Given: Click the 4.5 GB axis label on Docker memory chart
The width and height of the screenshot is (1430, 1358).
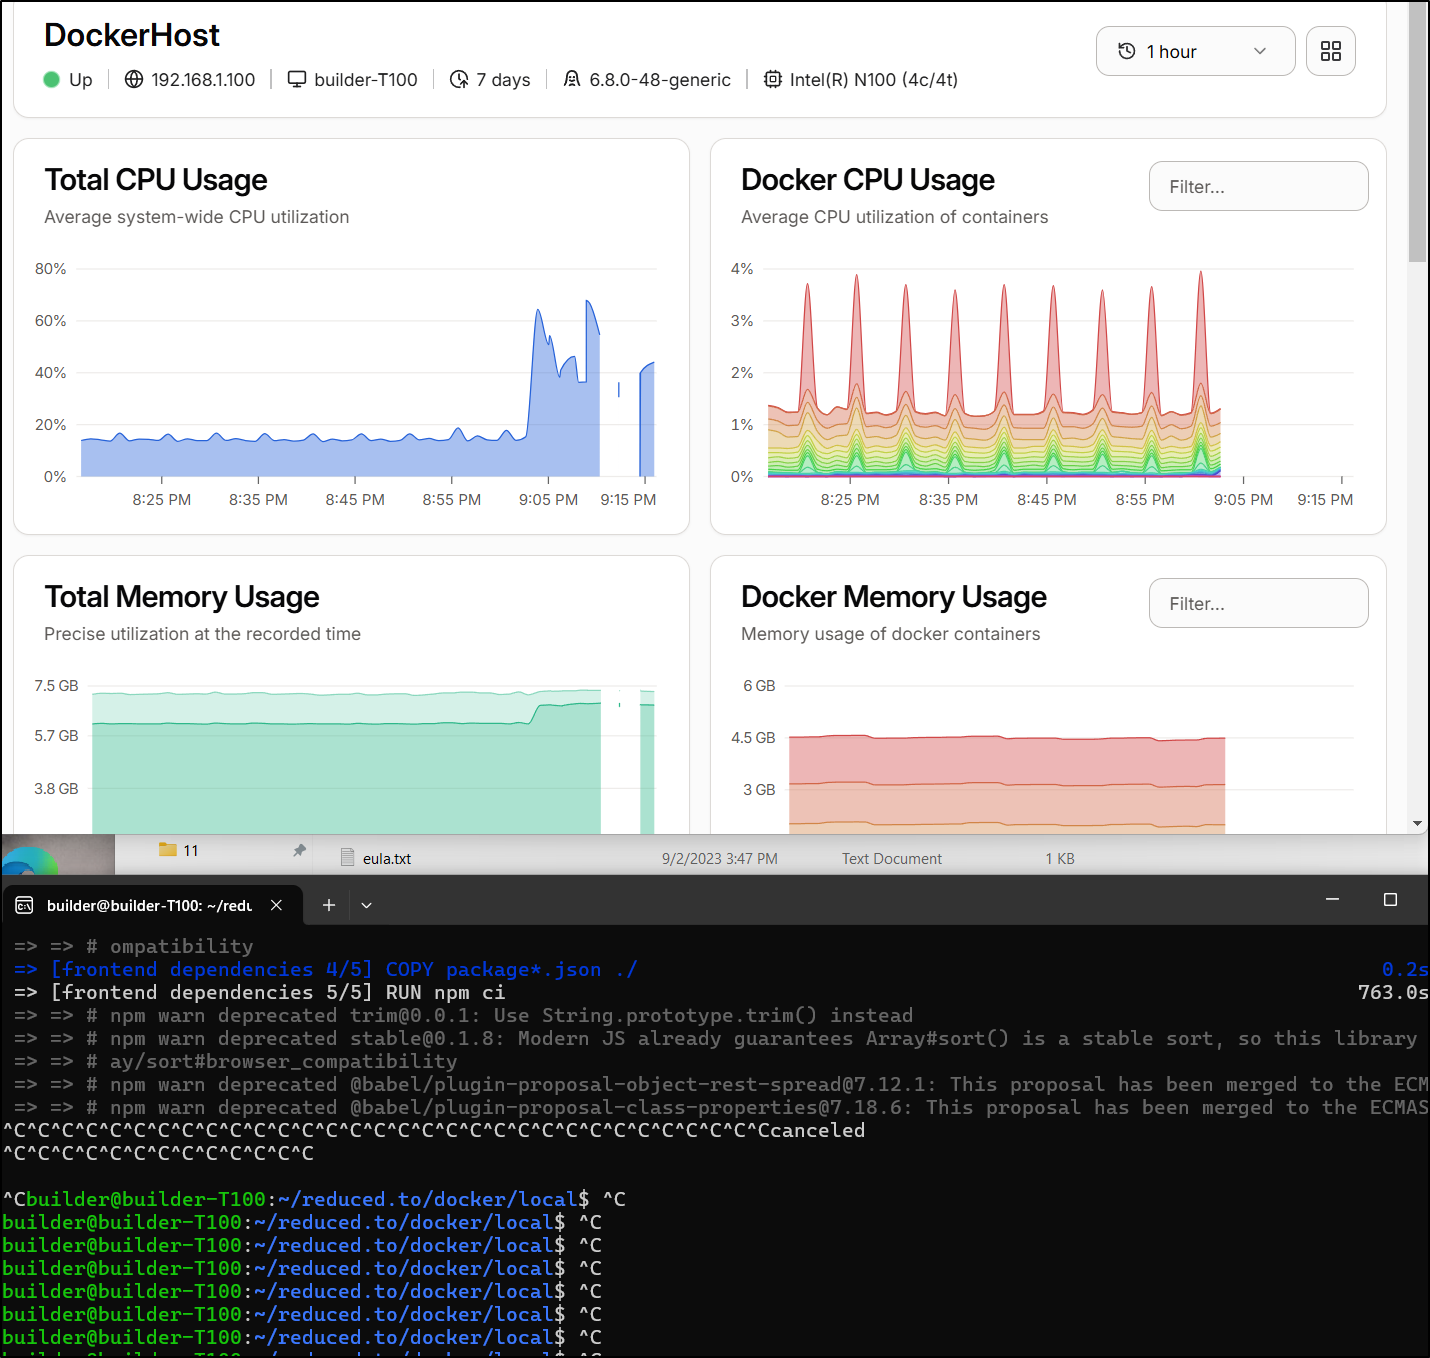Looking at the screenshot, I should [x=753, y=738].
